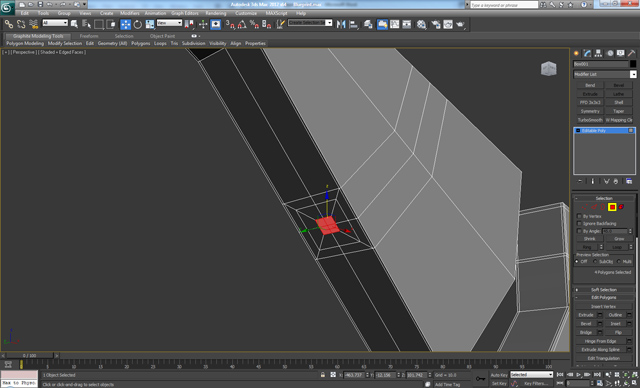Screen dimensions: 640x388
Task: Switch to the Object Paint ribbon tab
Action: tap(162, 36)
